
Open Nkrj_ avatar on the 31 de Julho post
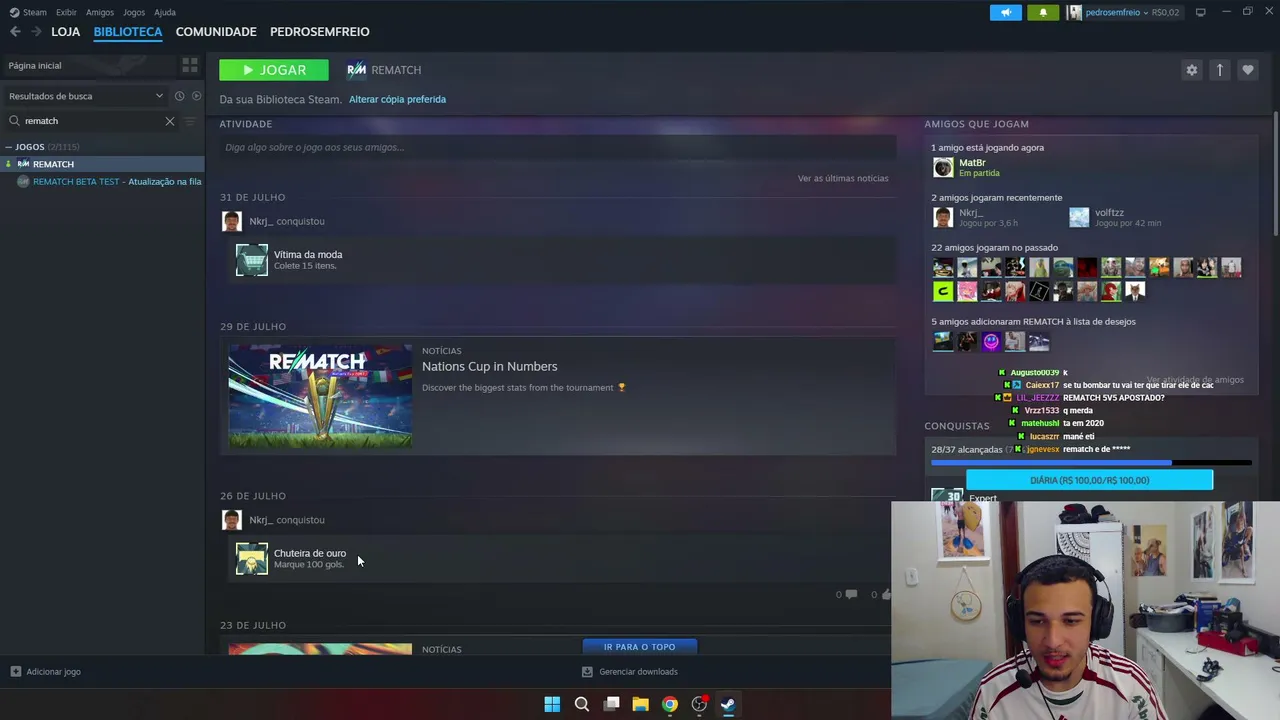click(x=231, y=221)
